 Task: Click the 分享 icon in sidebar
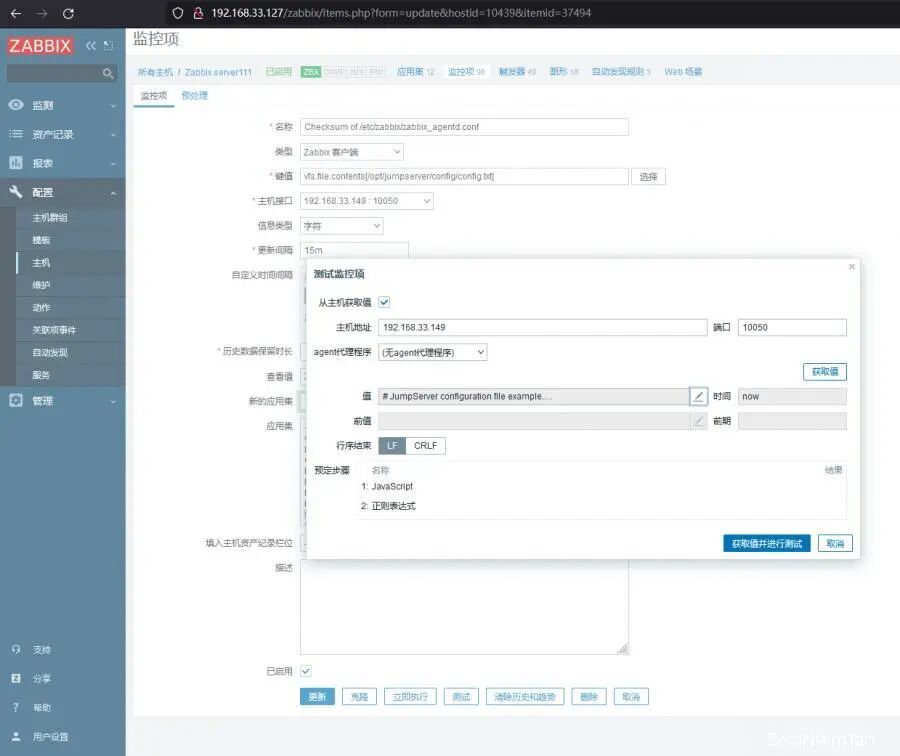point(16,678)
